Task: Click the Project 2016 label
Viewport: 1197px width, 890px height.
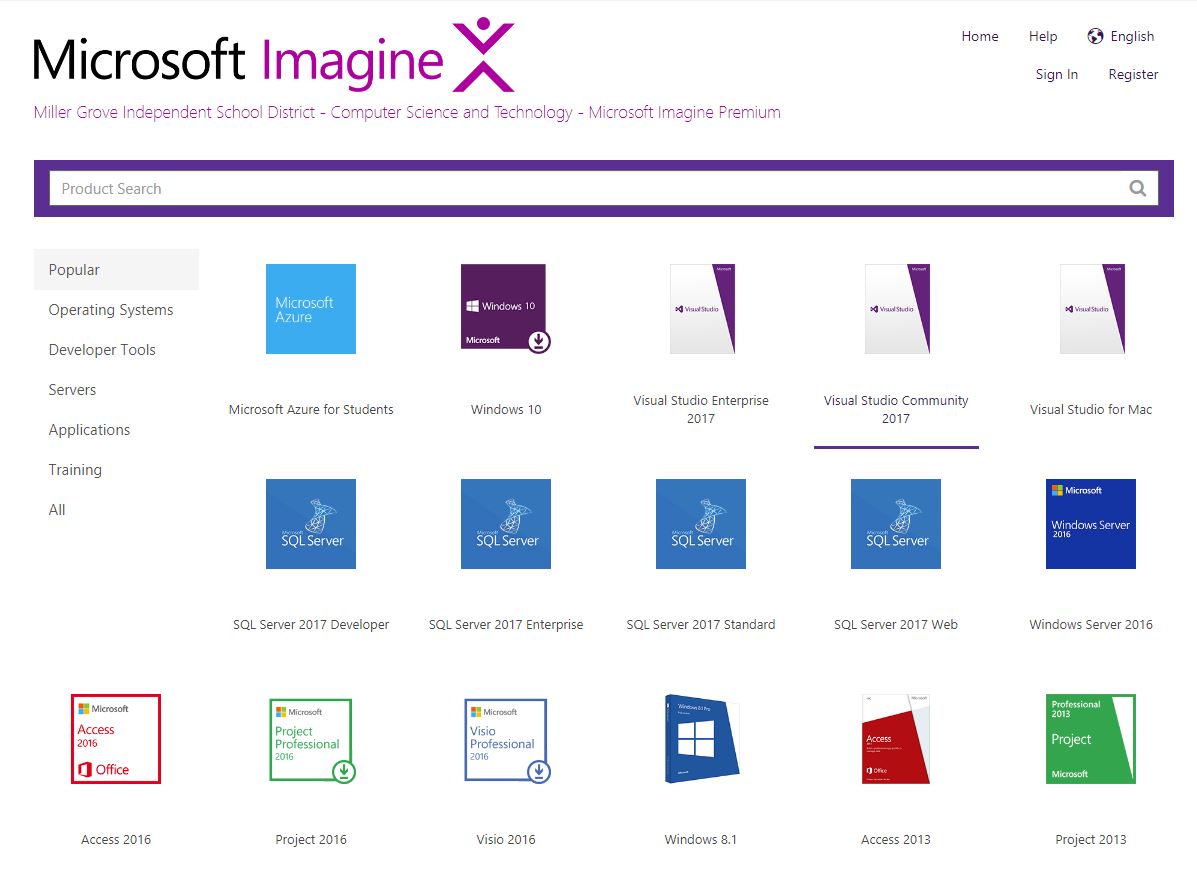Action: pyautogui.click(x=311, y=840)
